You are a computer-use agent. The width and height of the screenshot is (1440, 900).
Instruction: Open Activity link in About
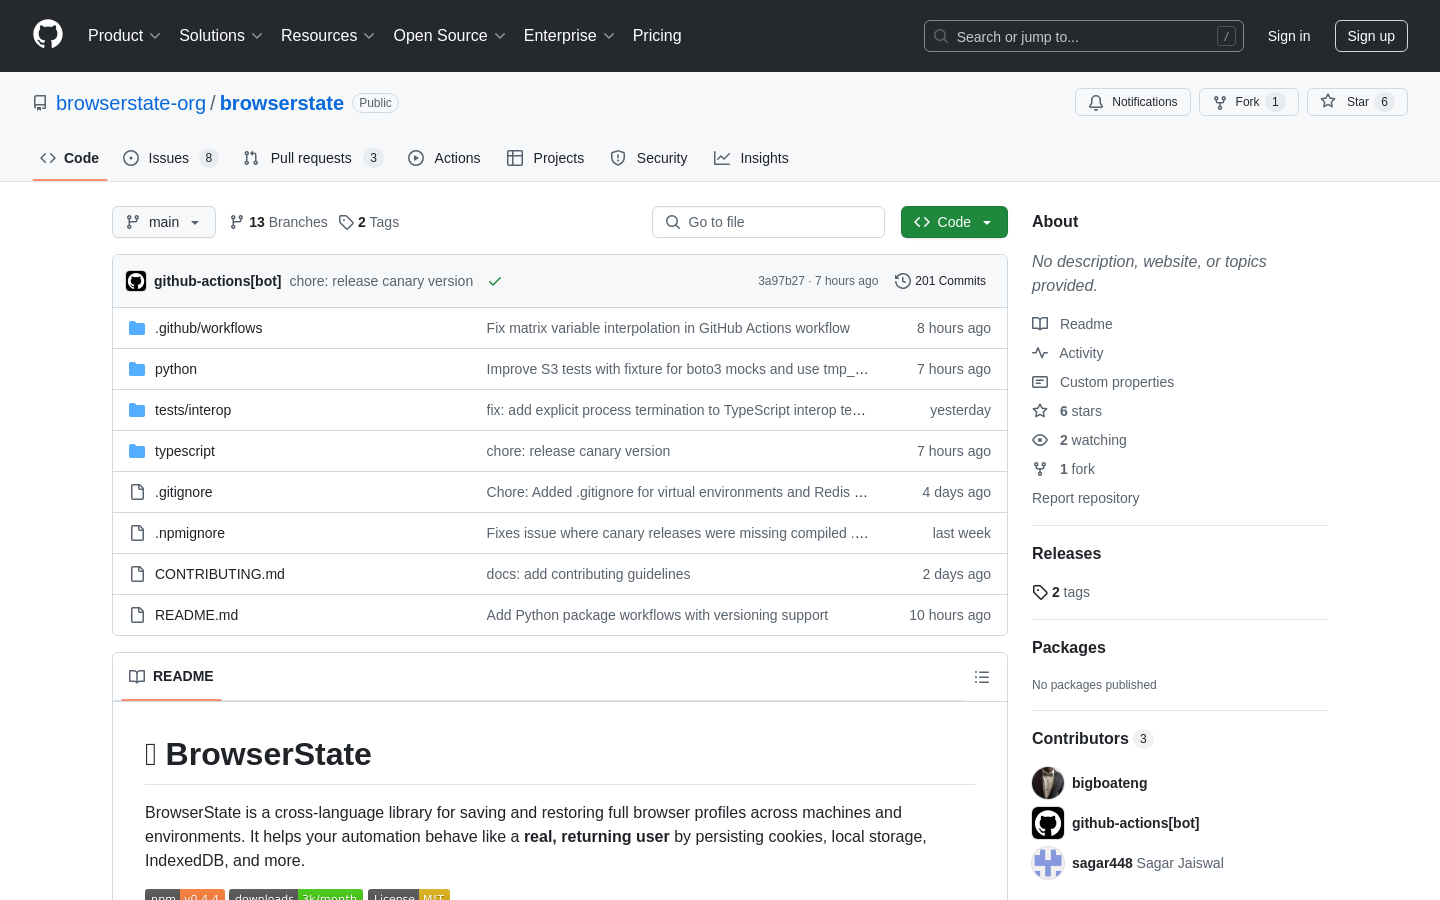(x=1068, y=353)
